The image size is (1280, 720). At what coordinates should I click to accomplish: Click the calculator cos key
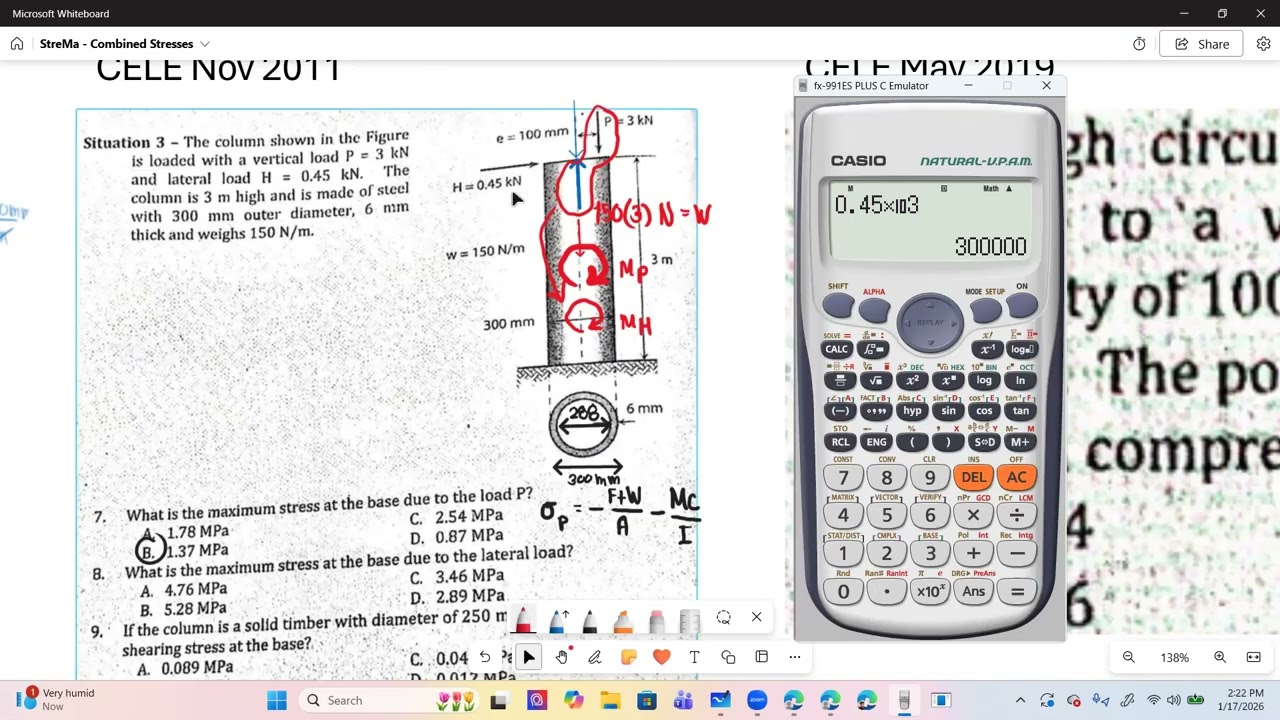984,411
